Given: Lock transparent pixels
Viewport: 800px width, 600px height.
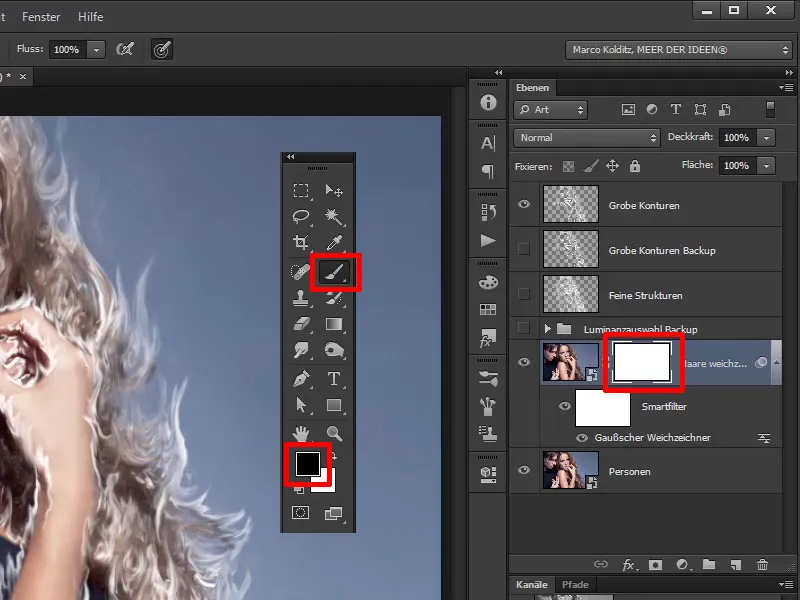Looking at the screenshot, I should click(x=568, y=166).
